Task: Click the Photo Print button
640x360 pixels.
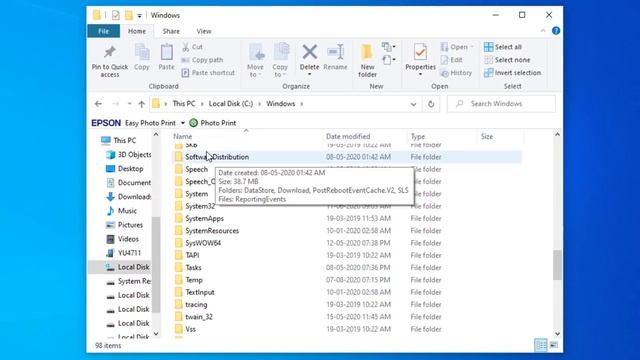Action: [x=213, y=123]
